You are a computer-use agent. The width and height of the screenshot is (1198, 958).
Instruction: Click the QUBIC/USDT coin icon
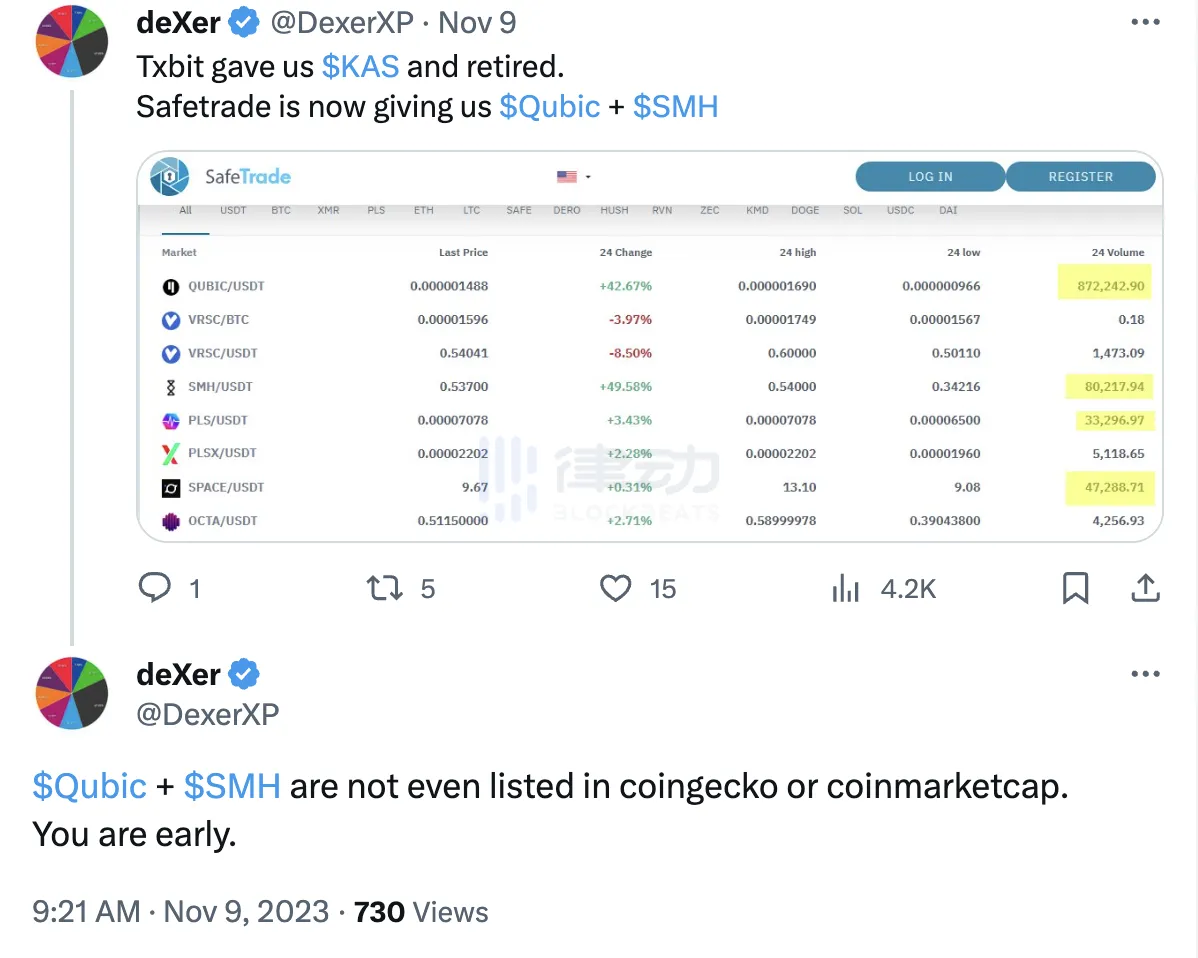[x=171, y=286]
